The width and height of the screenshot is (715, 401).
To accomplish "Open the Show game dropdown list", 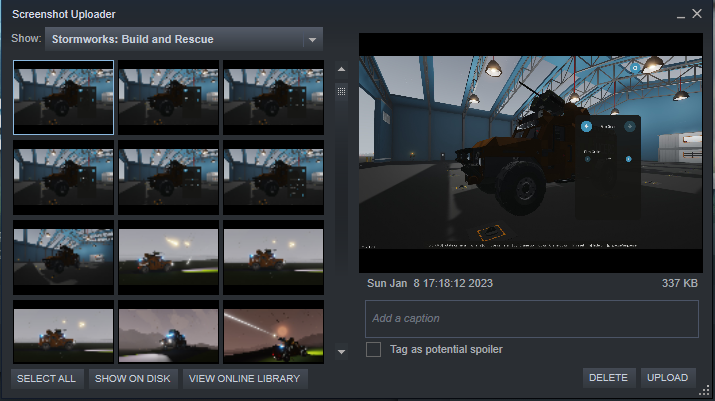I will pos(184,39).
